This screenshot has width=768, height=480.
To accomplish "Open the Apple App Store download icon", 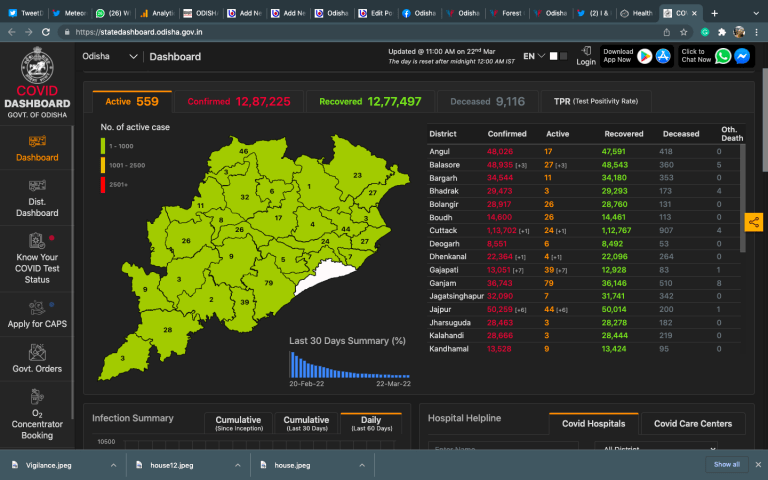I will tap(662, 57).
